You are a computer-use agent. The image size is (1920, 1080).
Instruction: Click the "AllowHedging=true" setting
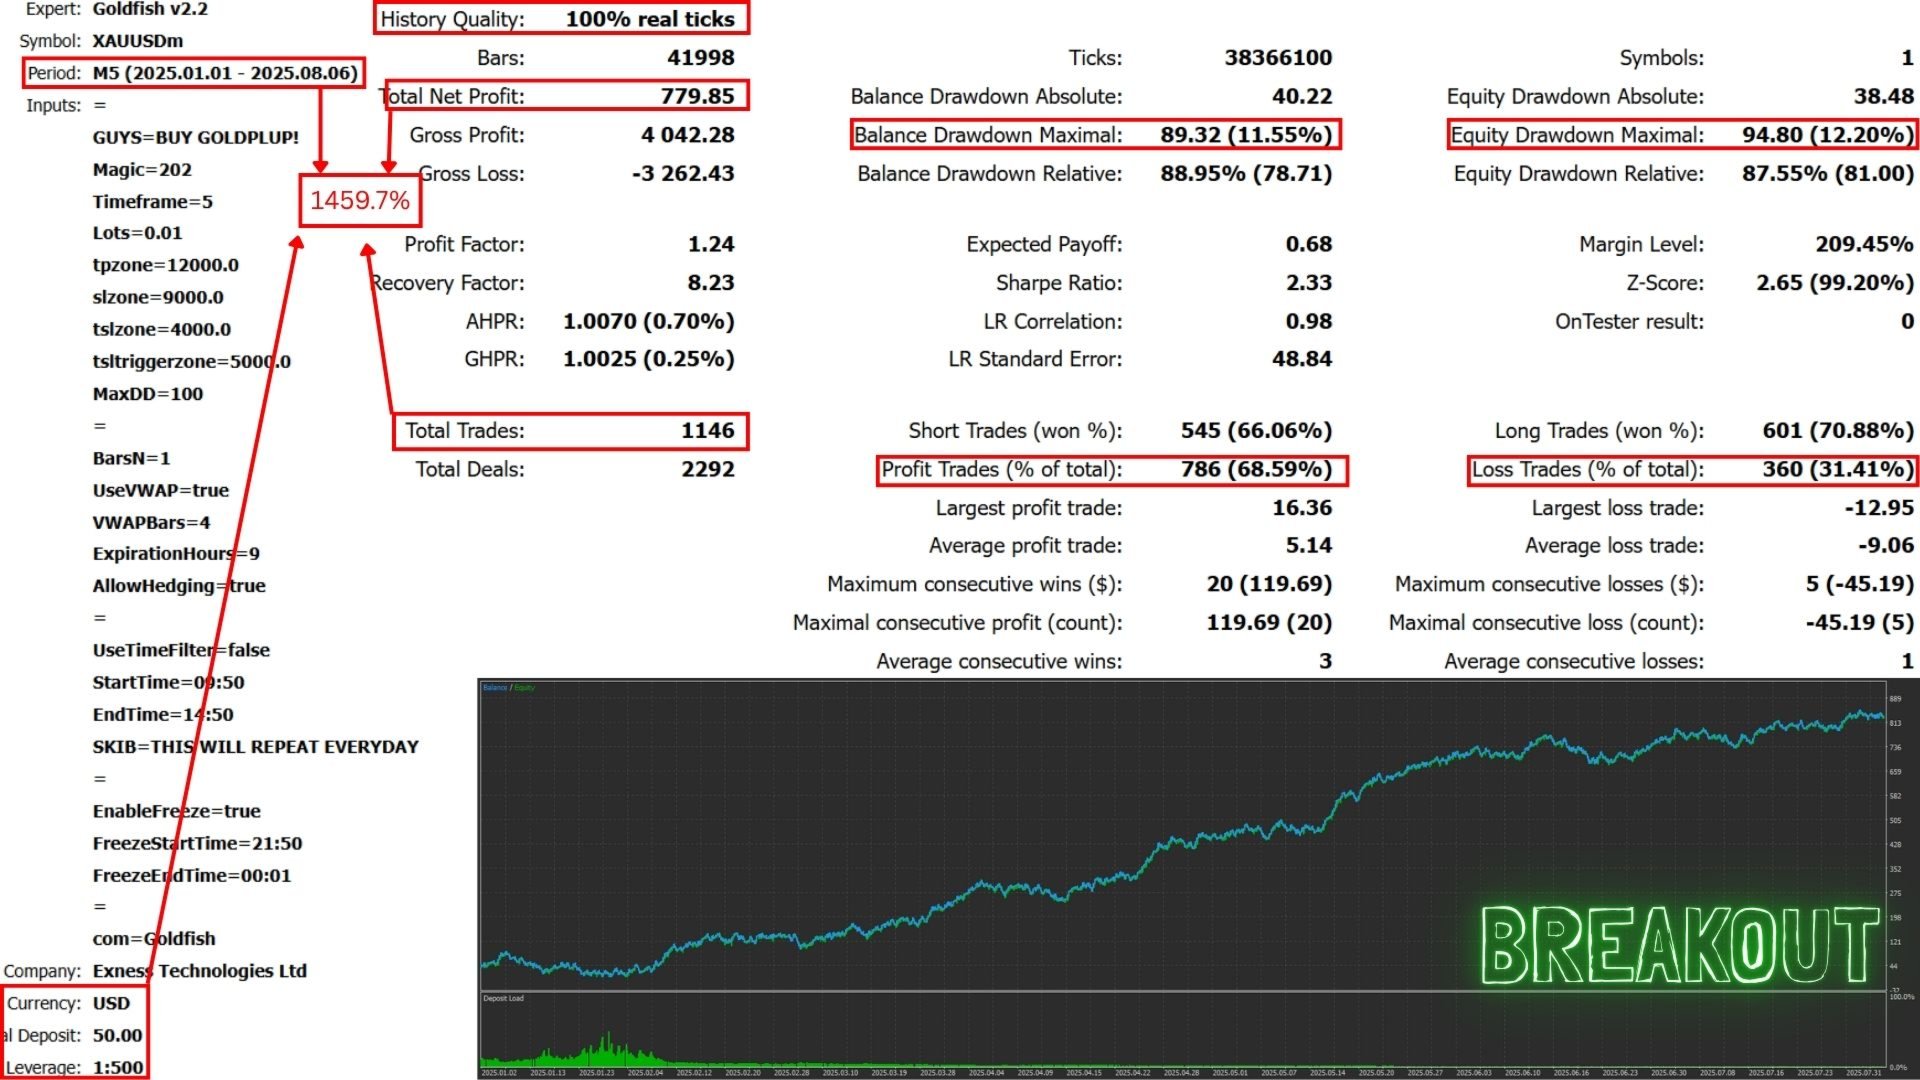pyautogui.click(x=179, y=586)
